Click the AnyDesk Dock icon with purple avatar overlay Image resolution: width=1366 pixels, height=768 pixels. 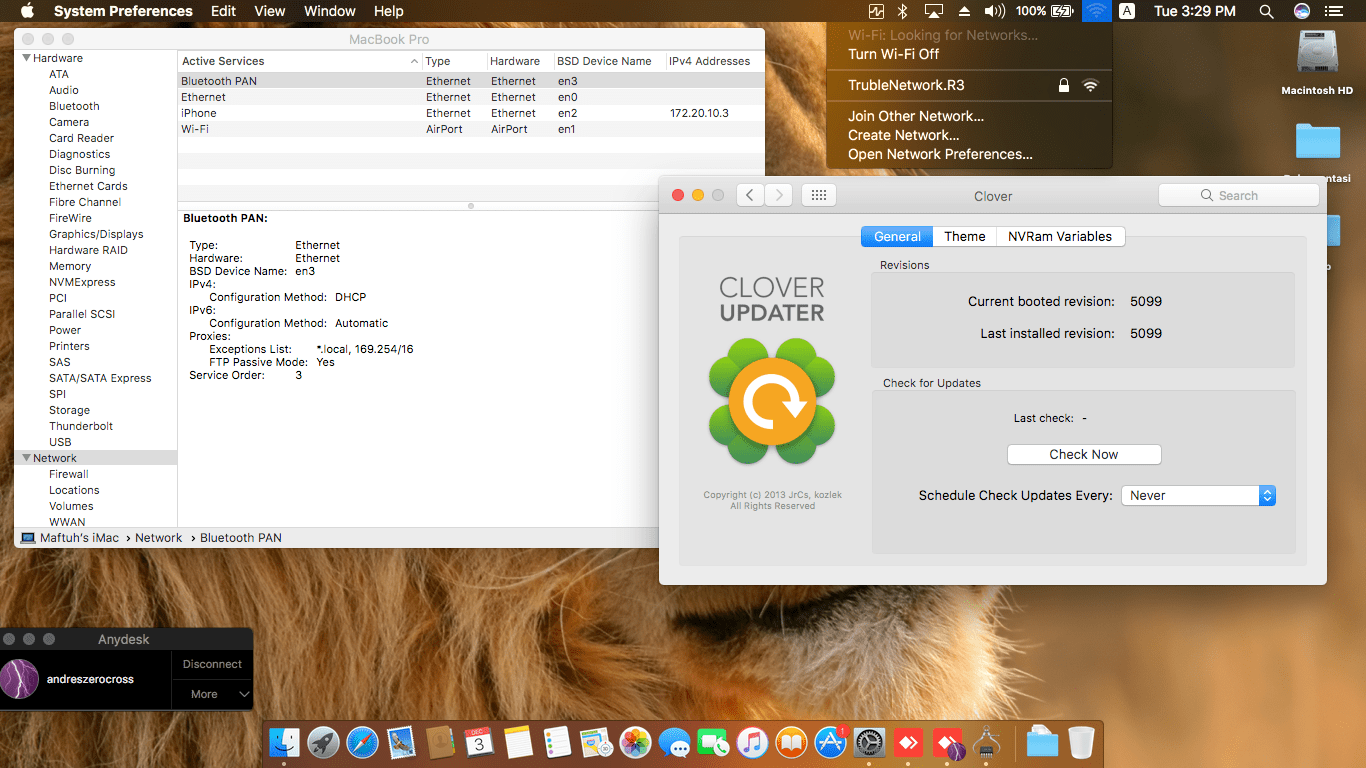click(947, 743)
